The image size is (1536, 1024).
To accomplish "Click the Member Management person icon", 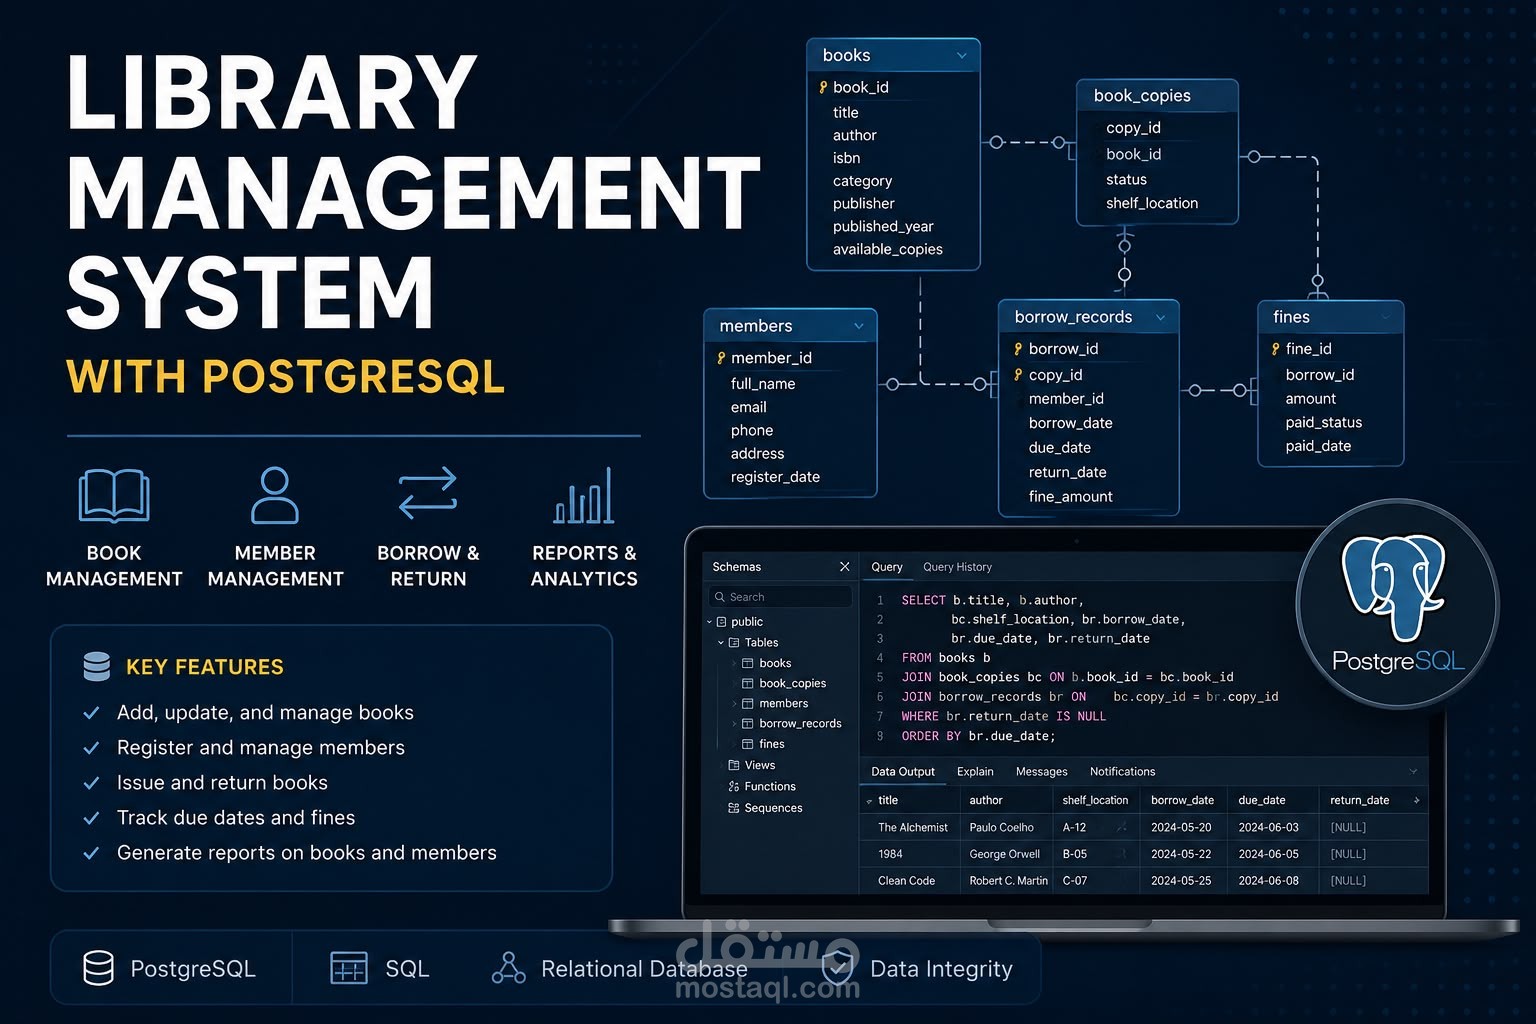I will (275, 495).
